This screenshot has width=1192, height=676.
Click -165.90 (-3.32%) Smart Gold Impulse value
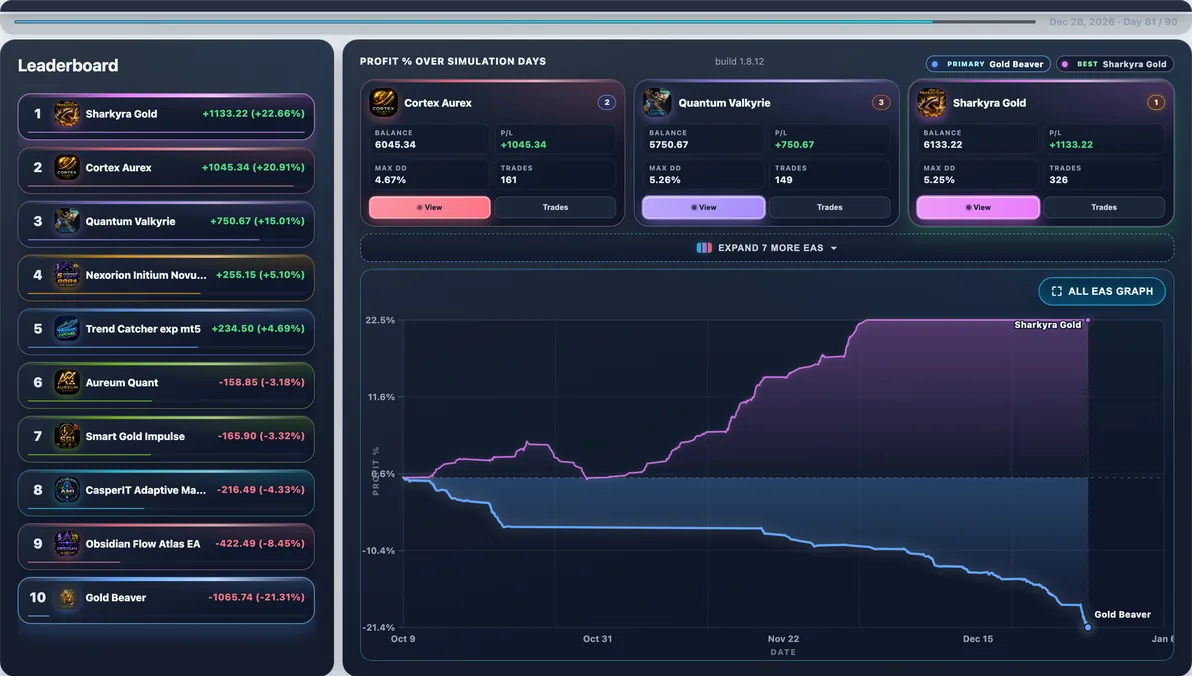point(261,436)
